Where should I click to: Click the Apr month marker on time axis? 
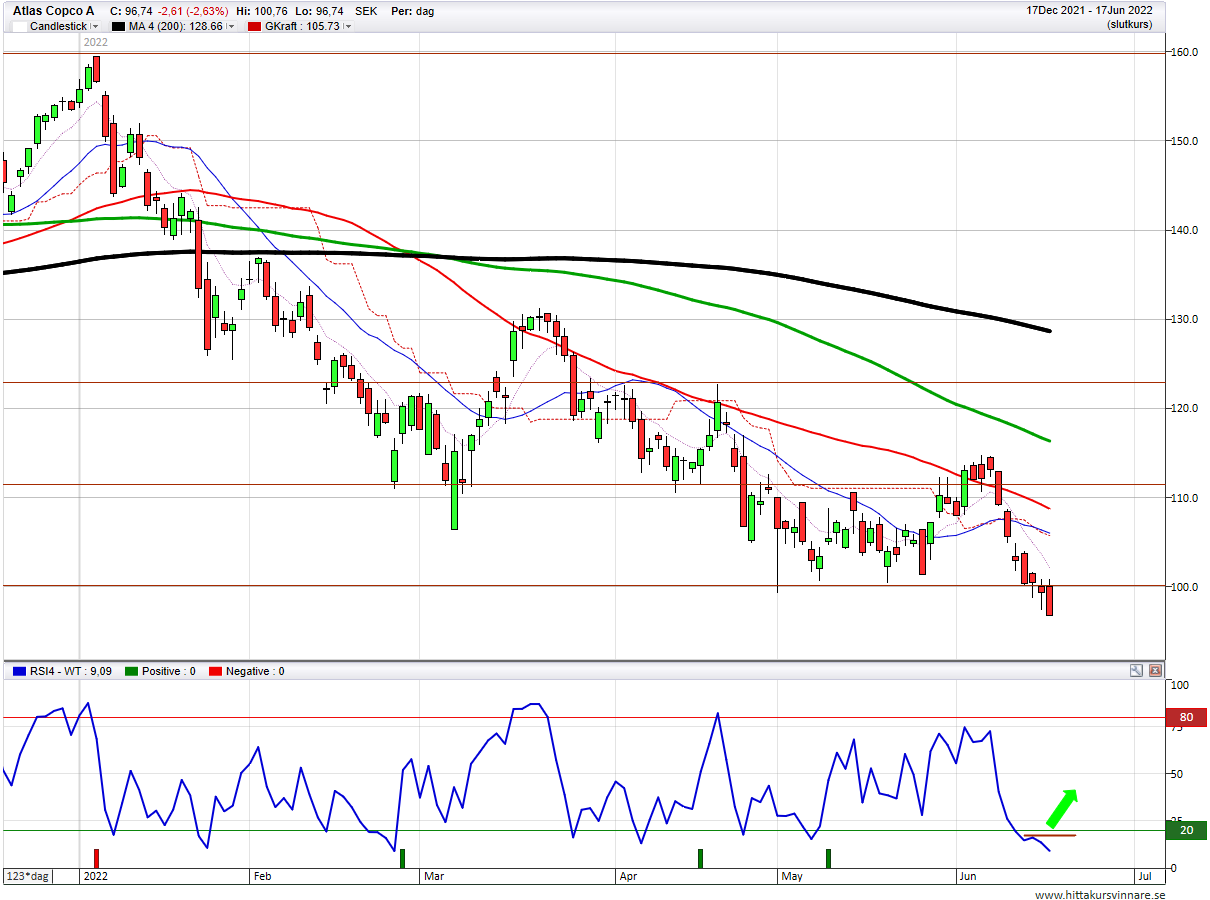click(x=628, y=876)
